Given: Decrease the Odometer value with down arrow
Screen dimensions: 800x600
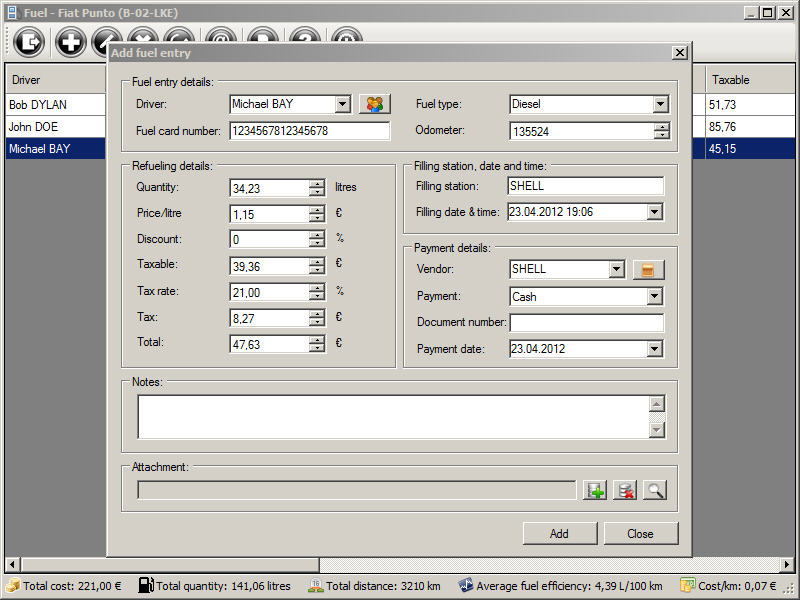Looking at the screenshot, I should coord(661,135).
